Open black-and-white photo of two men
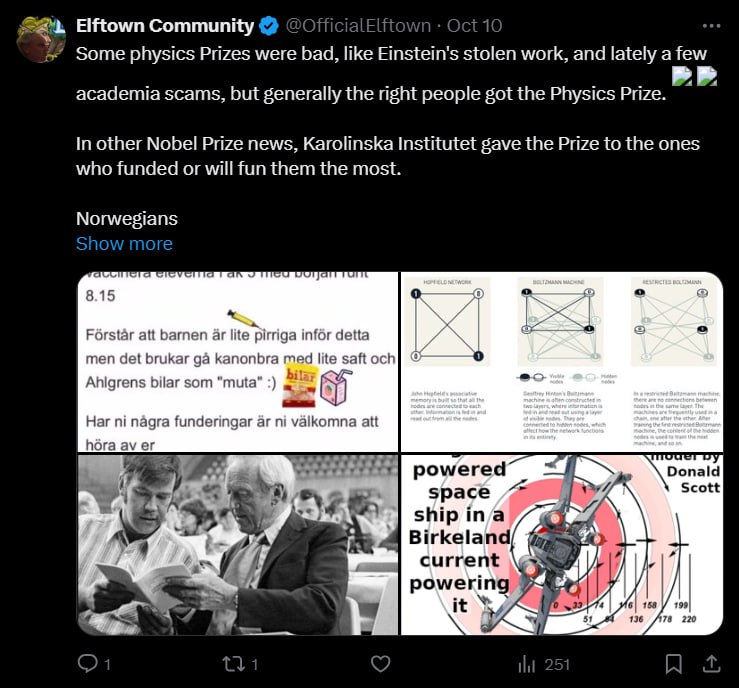This screenshot has width=739, height=688. click(x=238, y=545)
